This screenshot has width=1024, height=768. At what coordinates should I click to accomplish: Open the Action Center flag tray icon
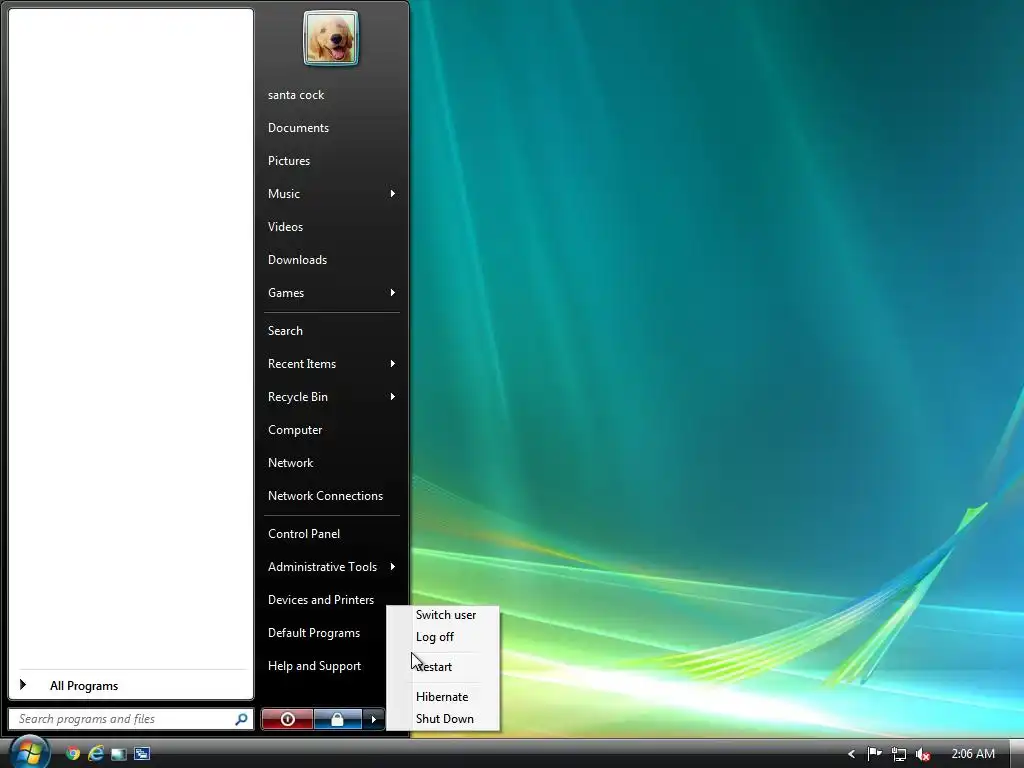coord(874,754)
